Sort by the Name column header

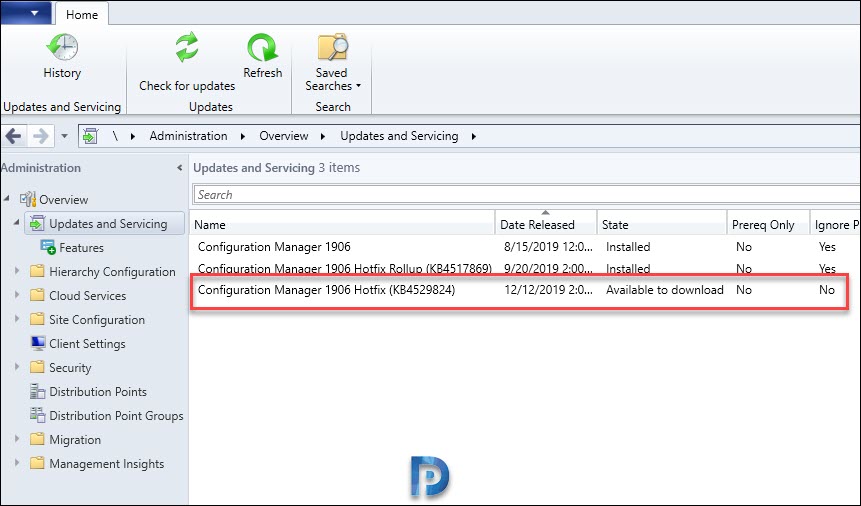343,224
